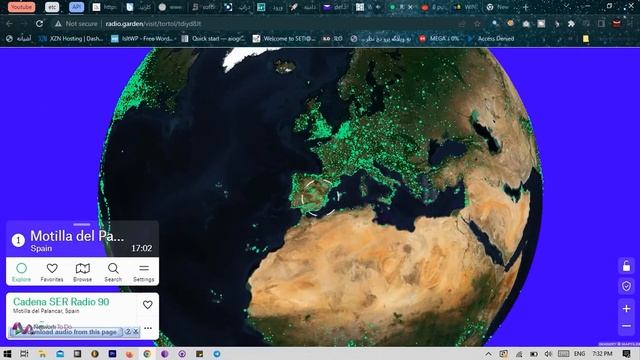Viewport: 640px width, 360px height.
Task: Click the Motilla del Pa... location header
Action: [x=77, y=236]
